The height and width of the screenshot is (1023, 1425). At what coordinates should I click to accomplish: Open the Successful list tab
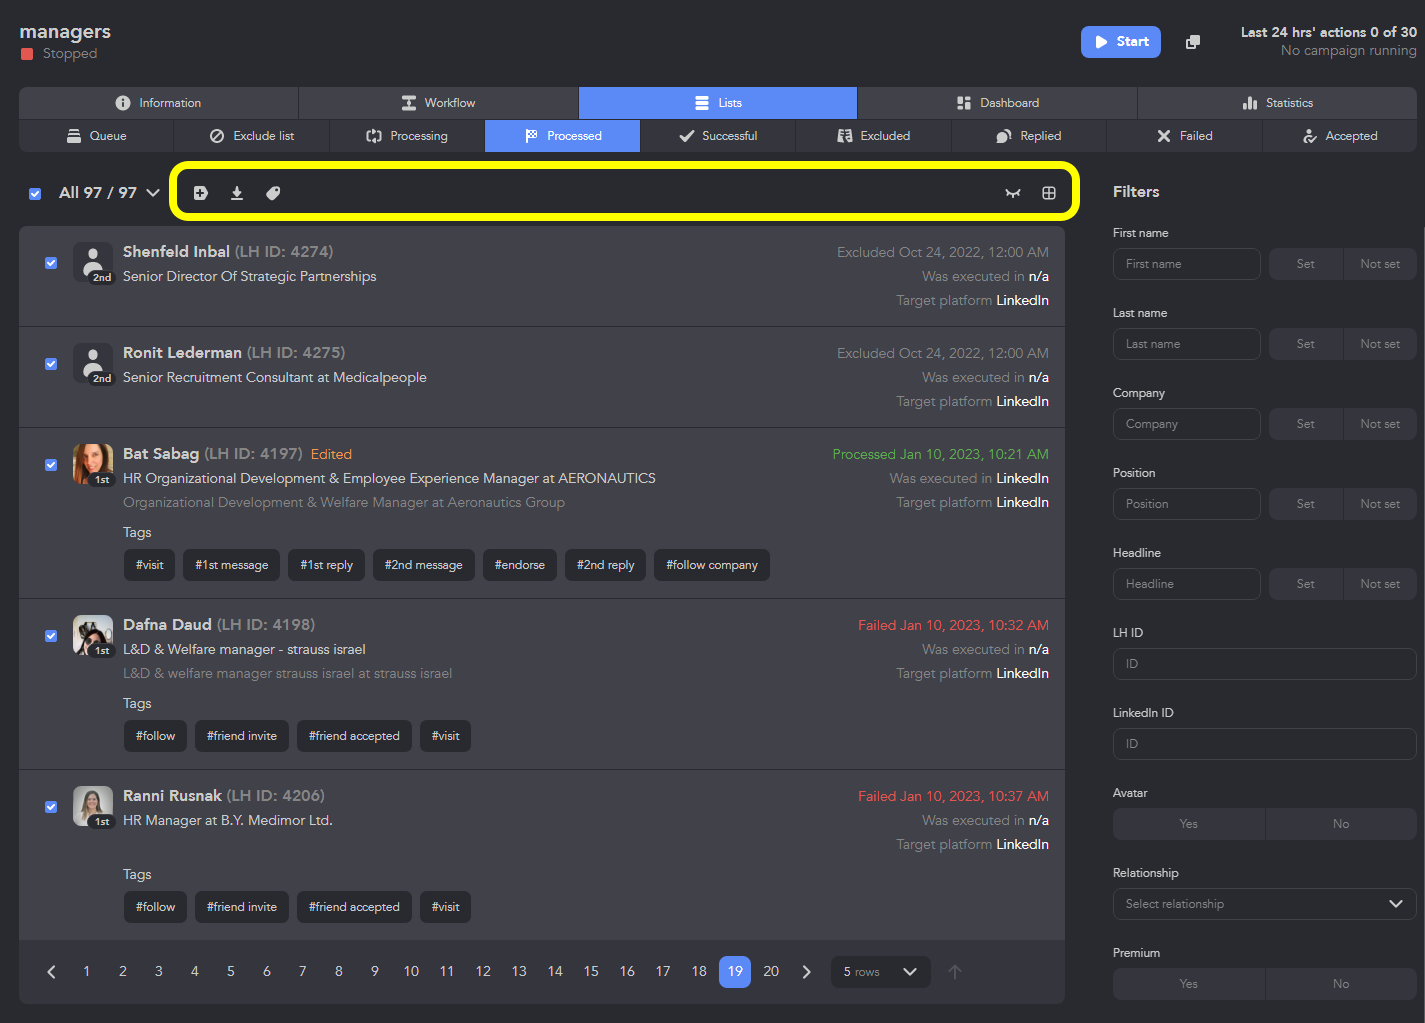tap(718, 136)
